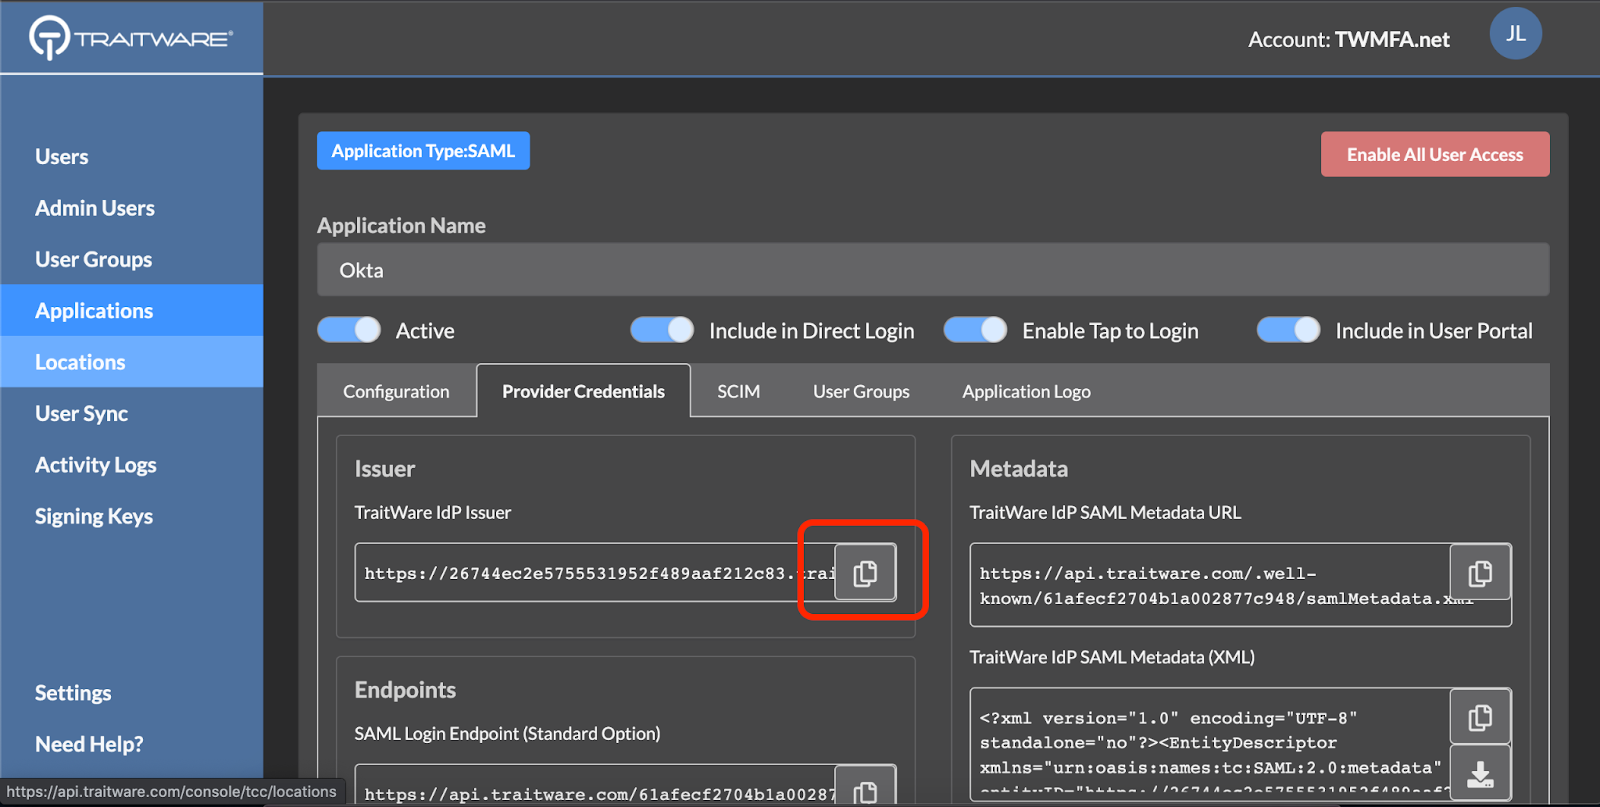Open Locations in sidebar
Viewport: 1600px width, 807px height.
tap(131, 362)
